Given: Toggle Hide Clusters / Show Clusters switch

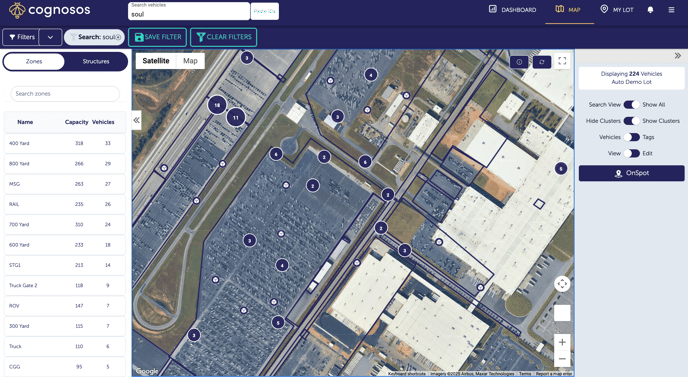Looking at the screenshot, I should [631, 121].
